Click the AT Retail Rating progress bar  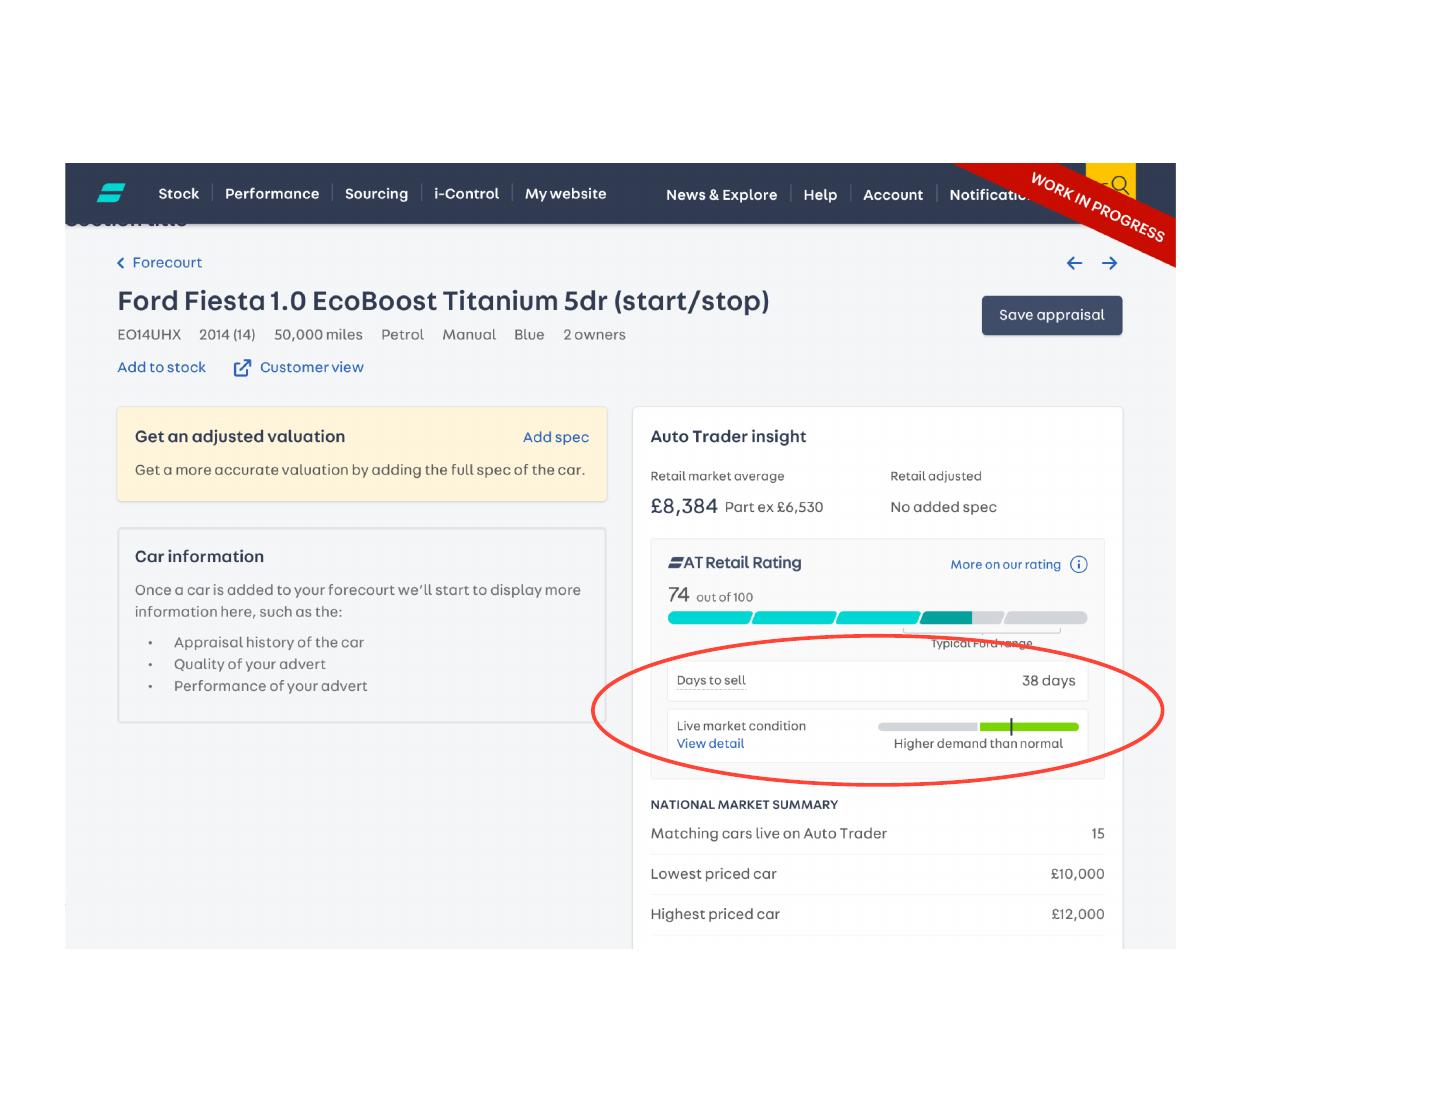point(877,618)
